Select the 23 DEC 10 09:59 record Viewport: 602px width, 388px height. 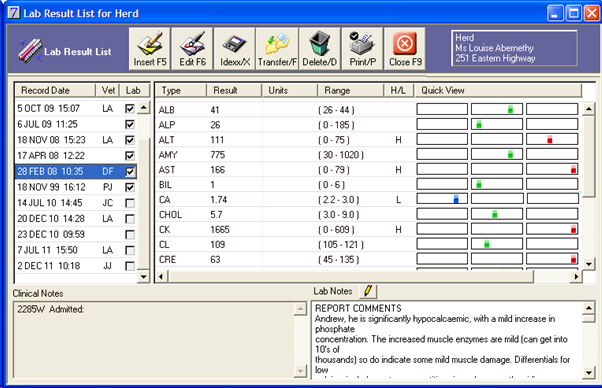[76, 234]
